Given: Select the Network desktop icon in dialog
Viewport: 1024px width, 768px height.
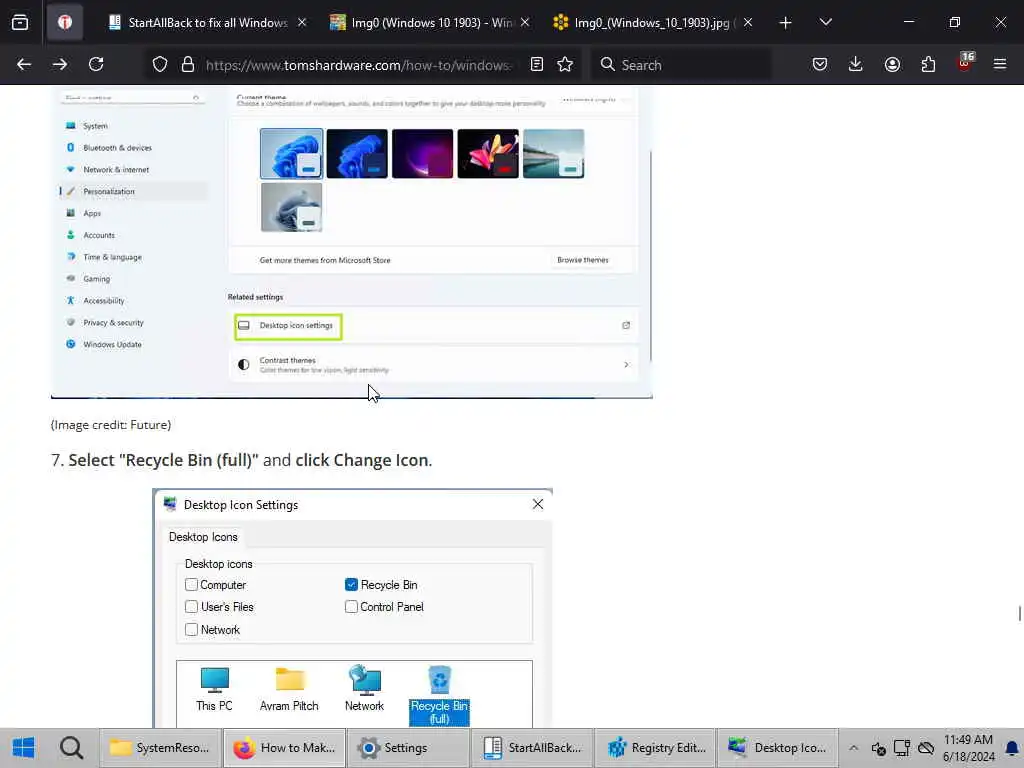Looking at the screenshot, I should point(364,689).
